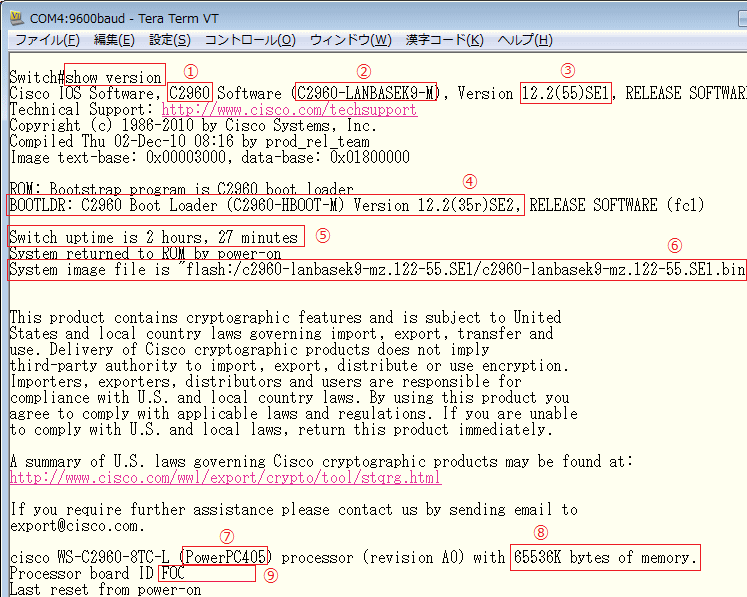
Task: Click the "C2960-LANBASEK9-M" image name text
Action: (365, 93)
